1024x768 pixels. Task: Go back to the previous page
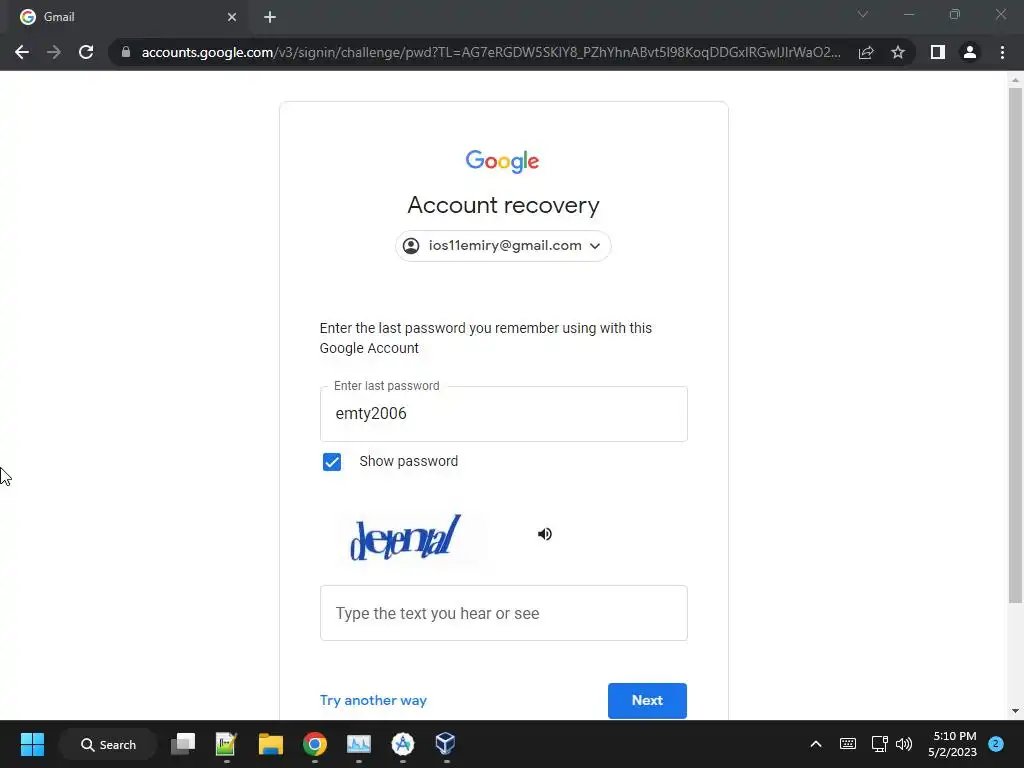22,52
